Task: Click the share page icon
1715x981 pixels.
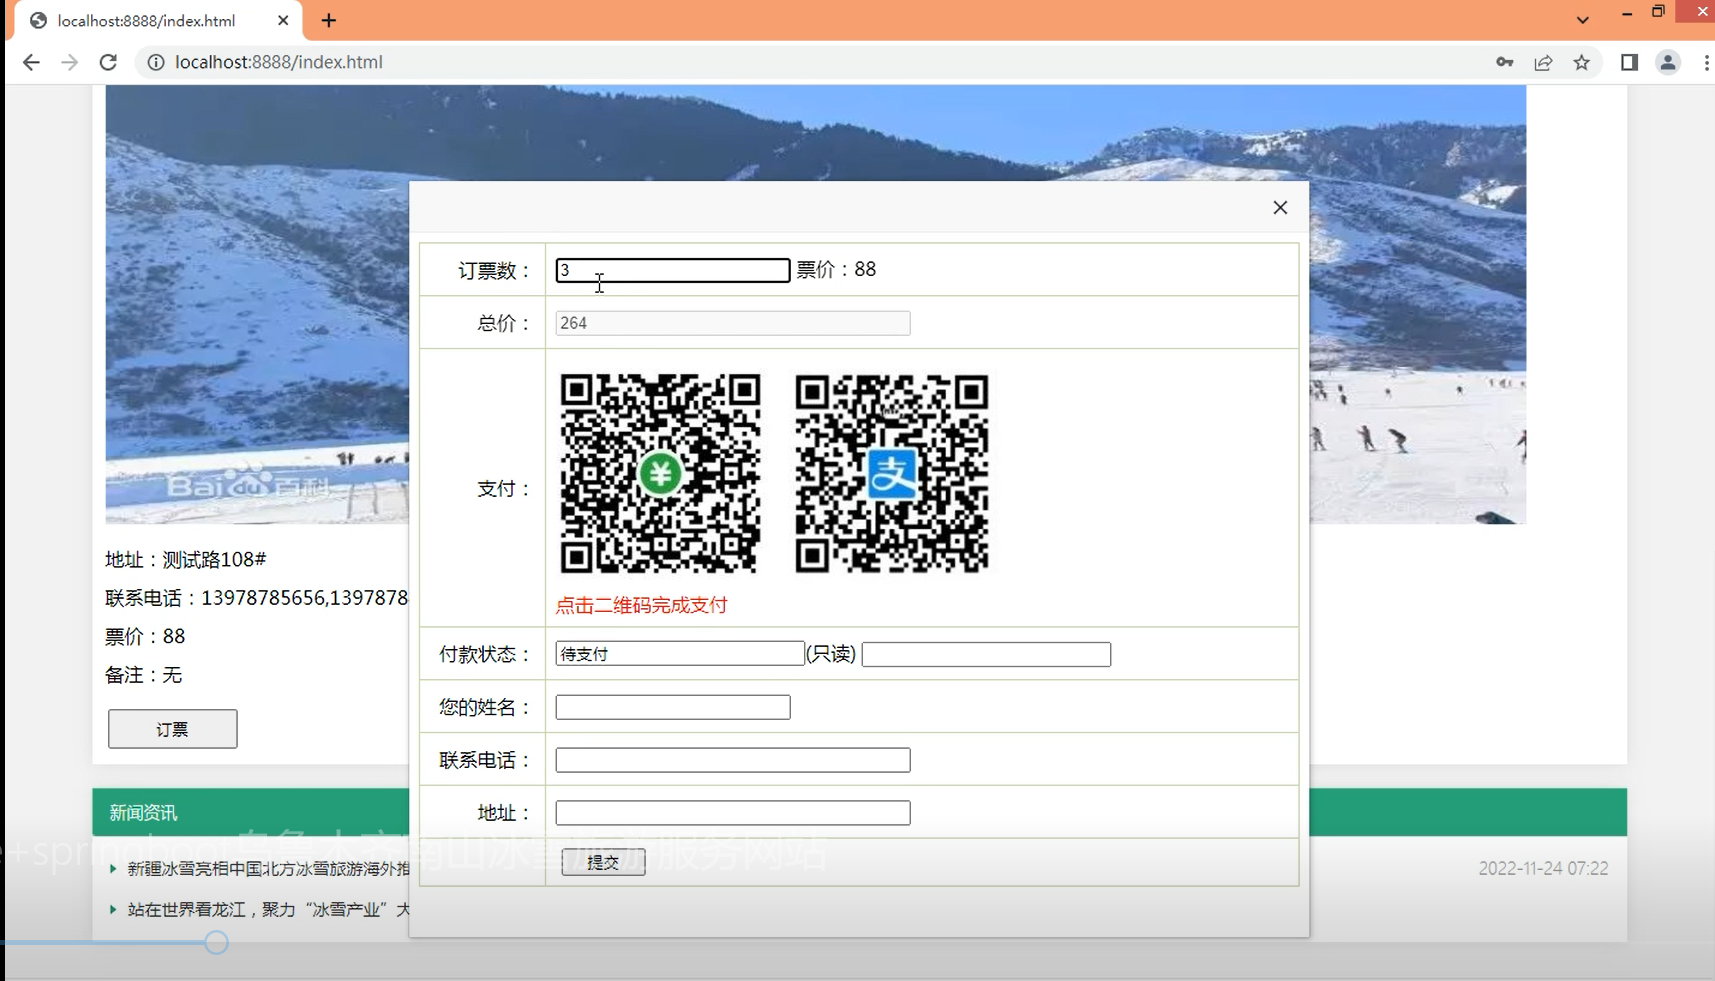Action: point(1543,62)
